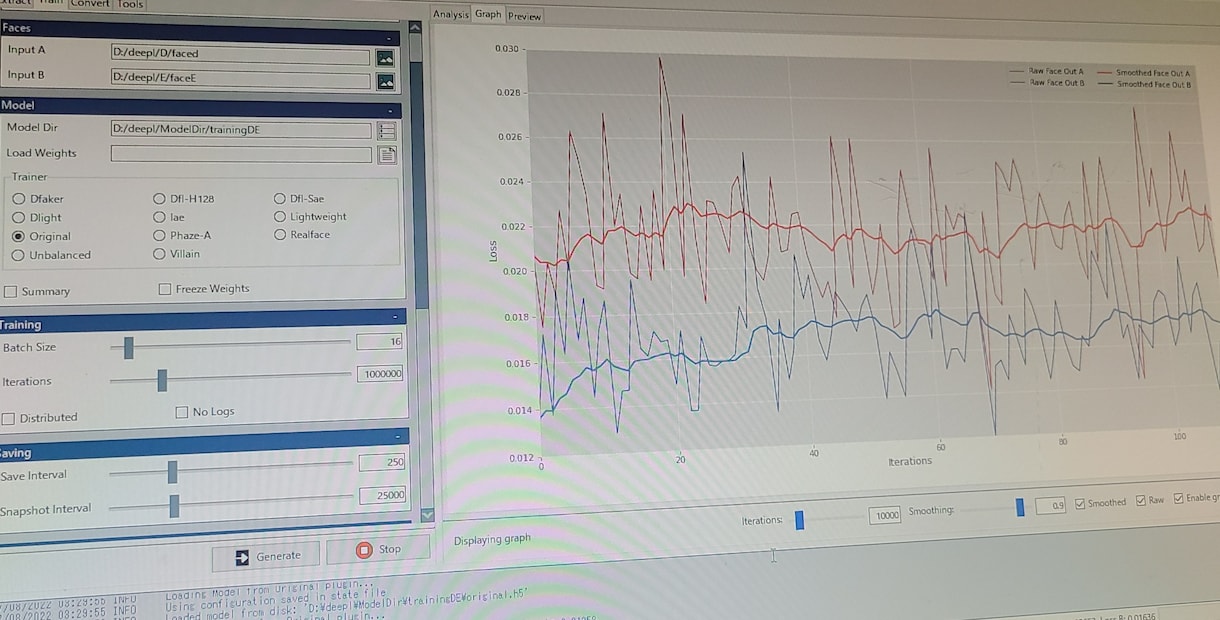Click the graph Iterations slider handle
1220x620 pixels.
(799, 519)
